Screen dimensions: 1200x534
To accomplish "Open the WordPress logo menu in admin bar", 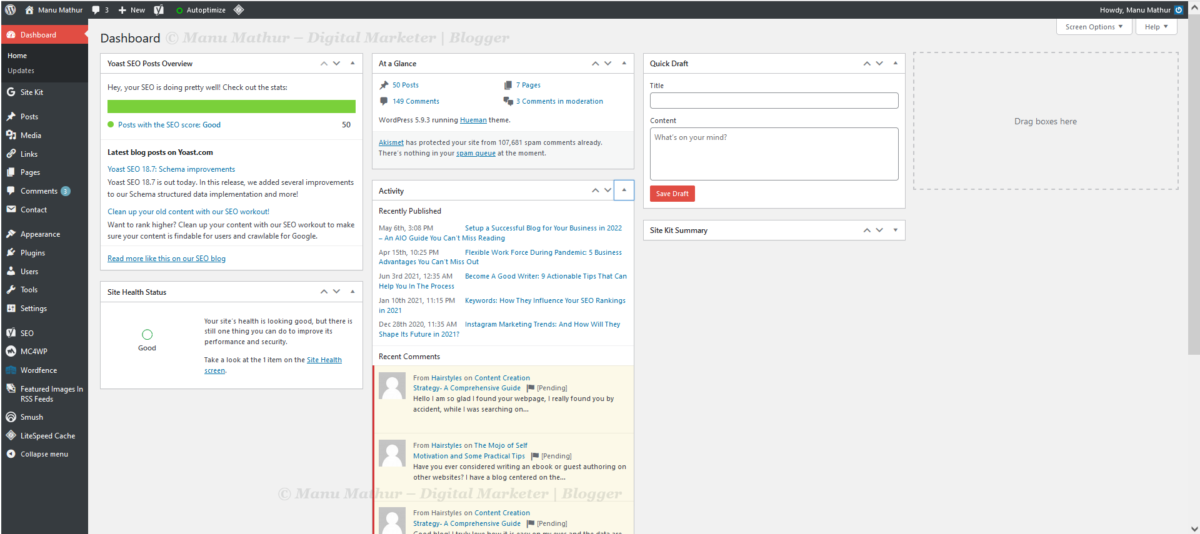I will tap(9, 9).
